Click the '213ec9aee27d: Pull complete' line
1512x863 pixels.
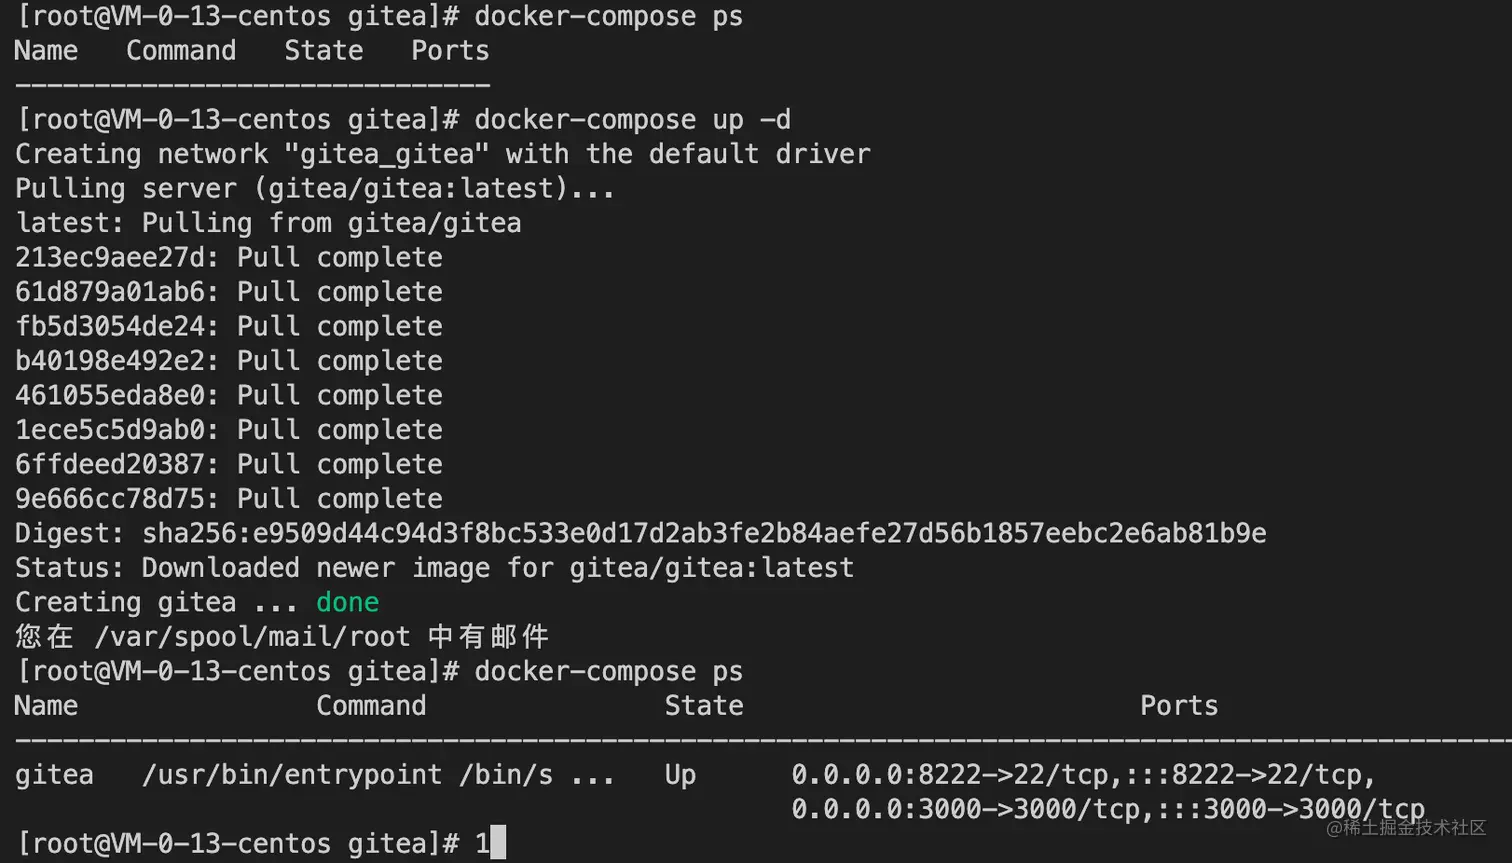point(228,258)
